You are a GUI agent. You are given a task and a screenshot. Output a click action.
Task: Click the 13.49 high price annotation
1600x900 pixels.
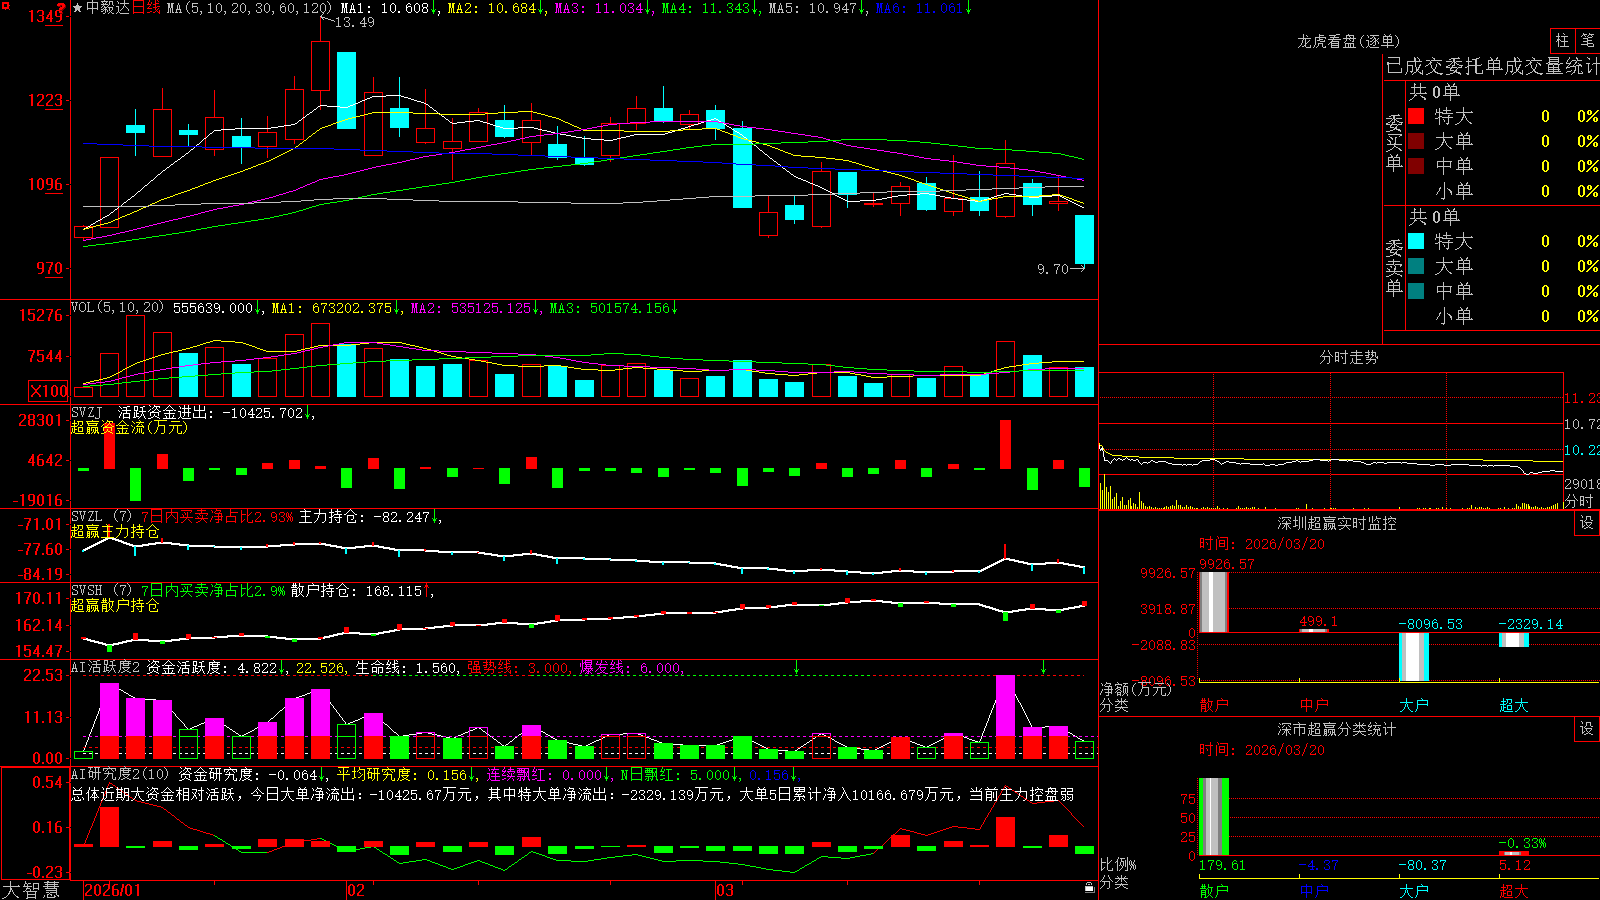coord(354,22)
